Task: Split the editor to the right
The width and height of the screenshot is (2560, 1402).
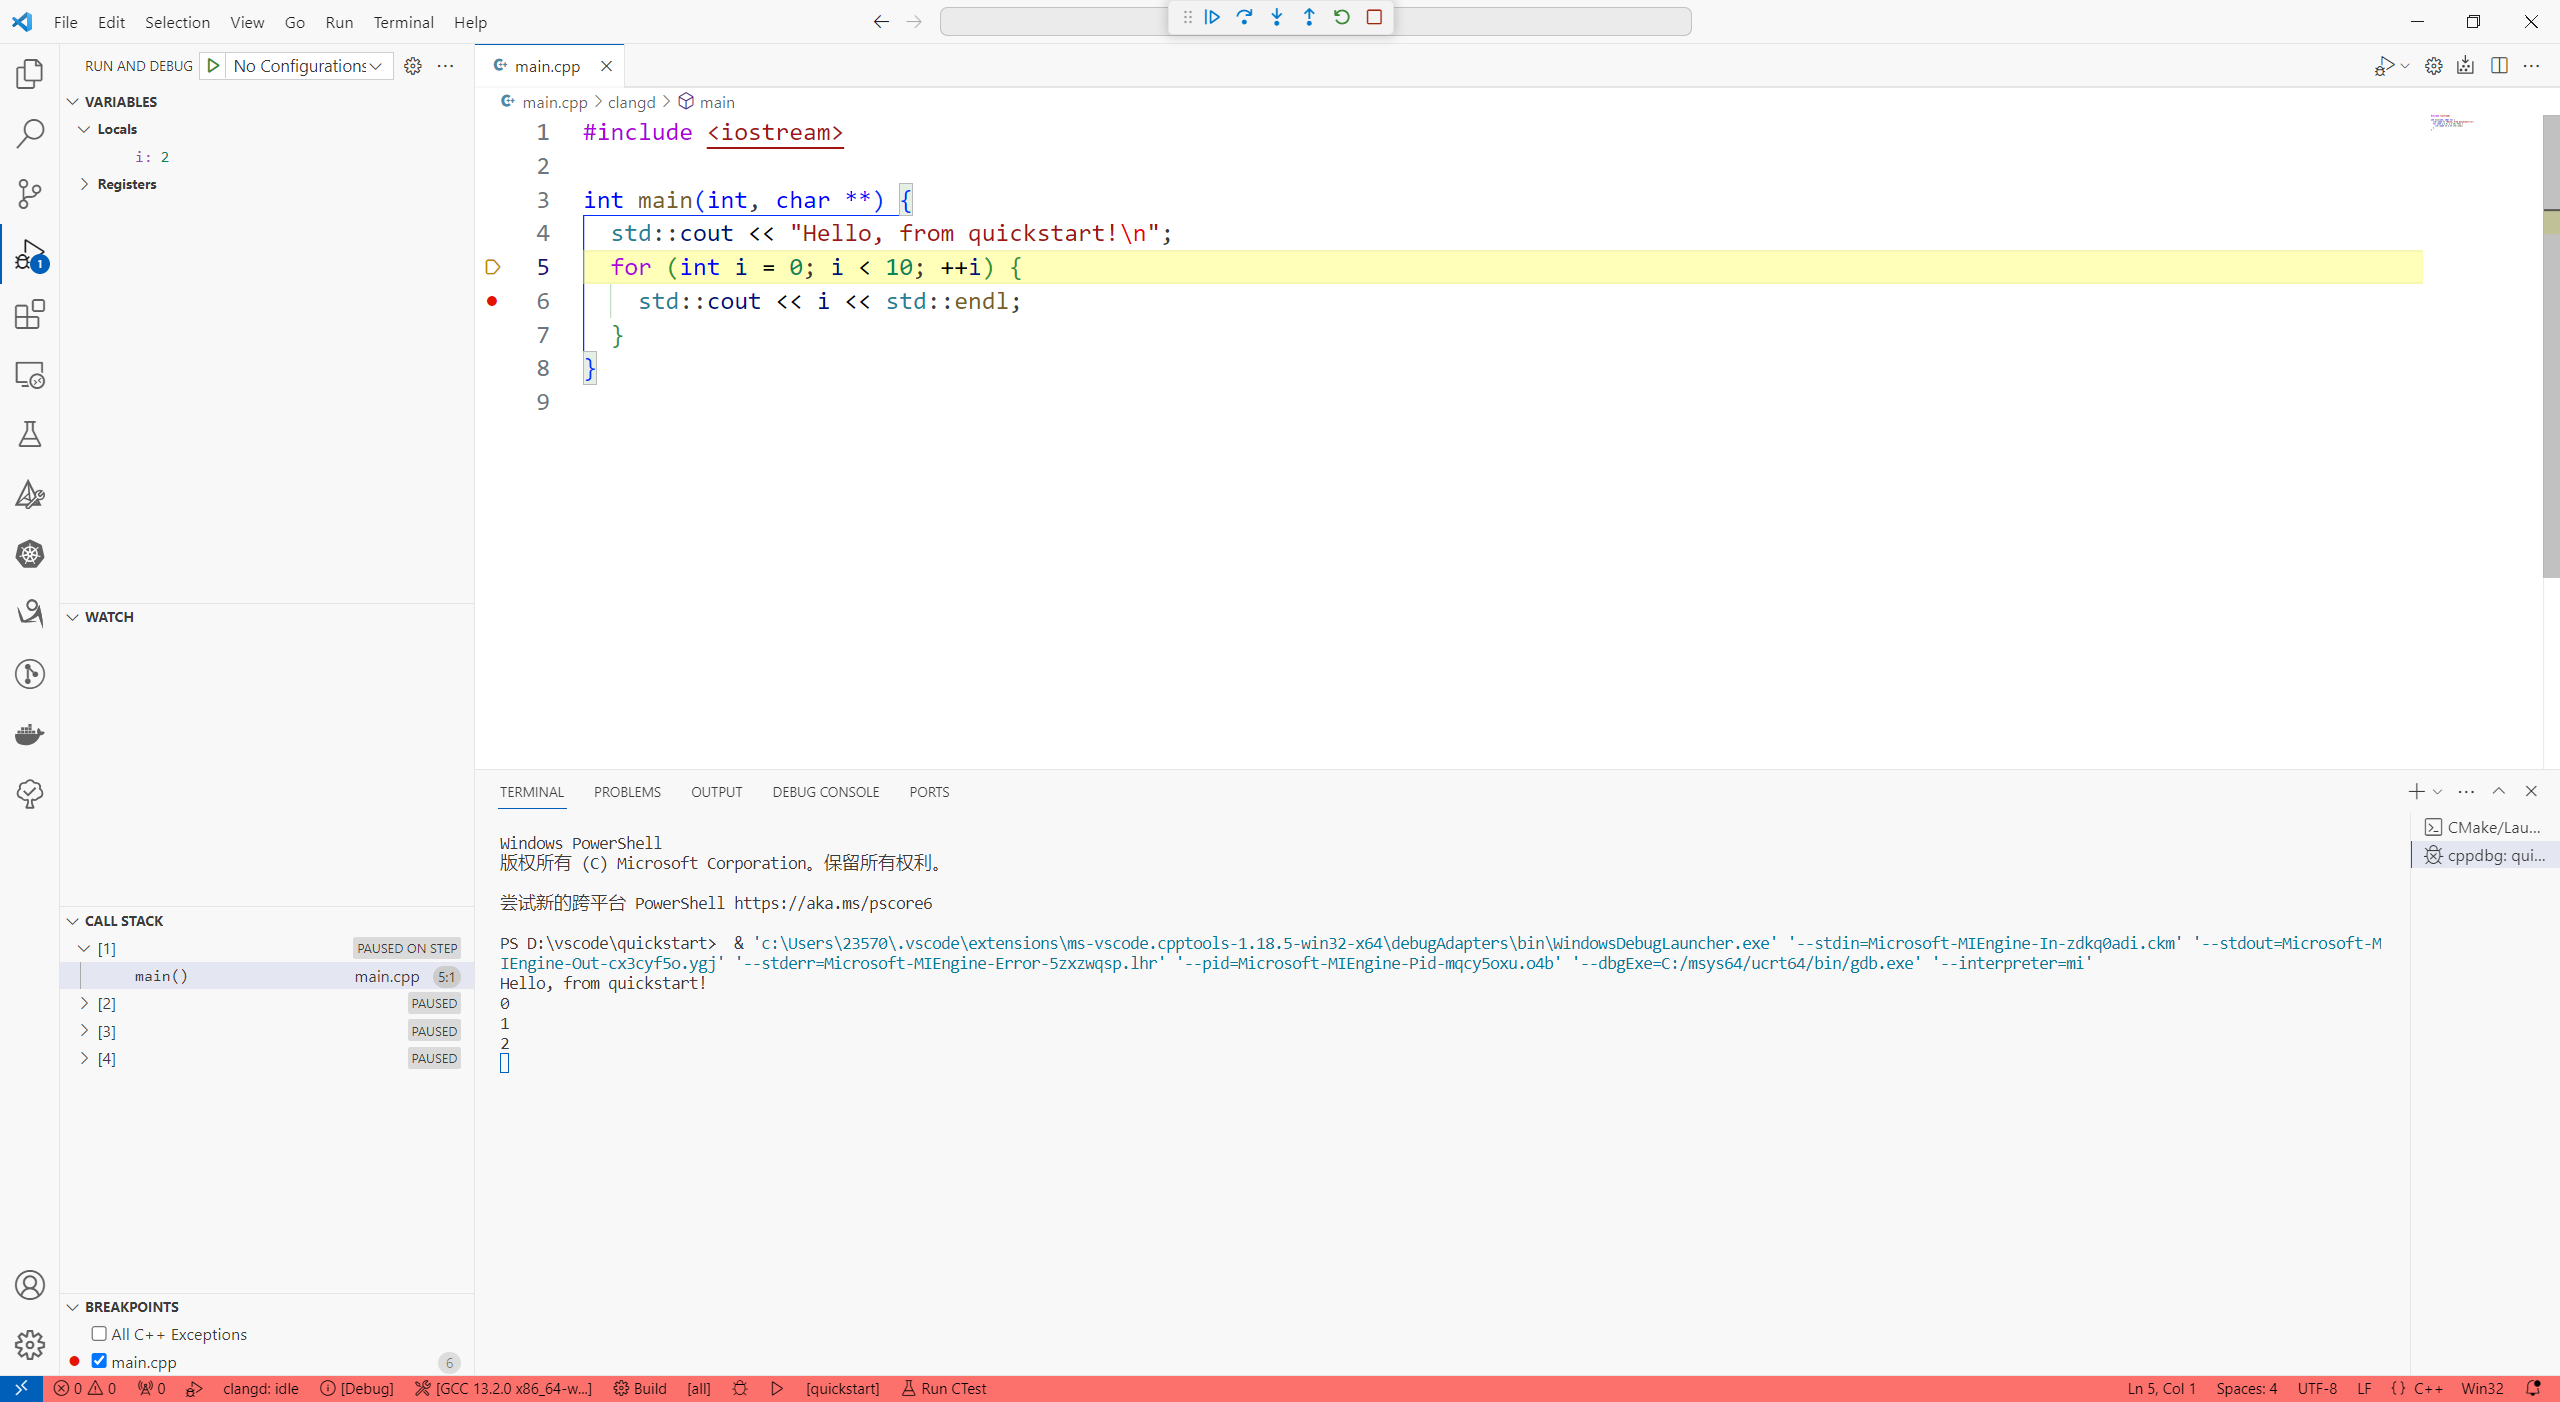Action: 2499,66
